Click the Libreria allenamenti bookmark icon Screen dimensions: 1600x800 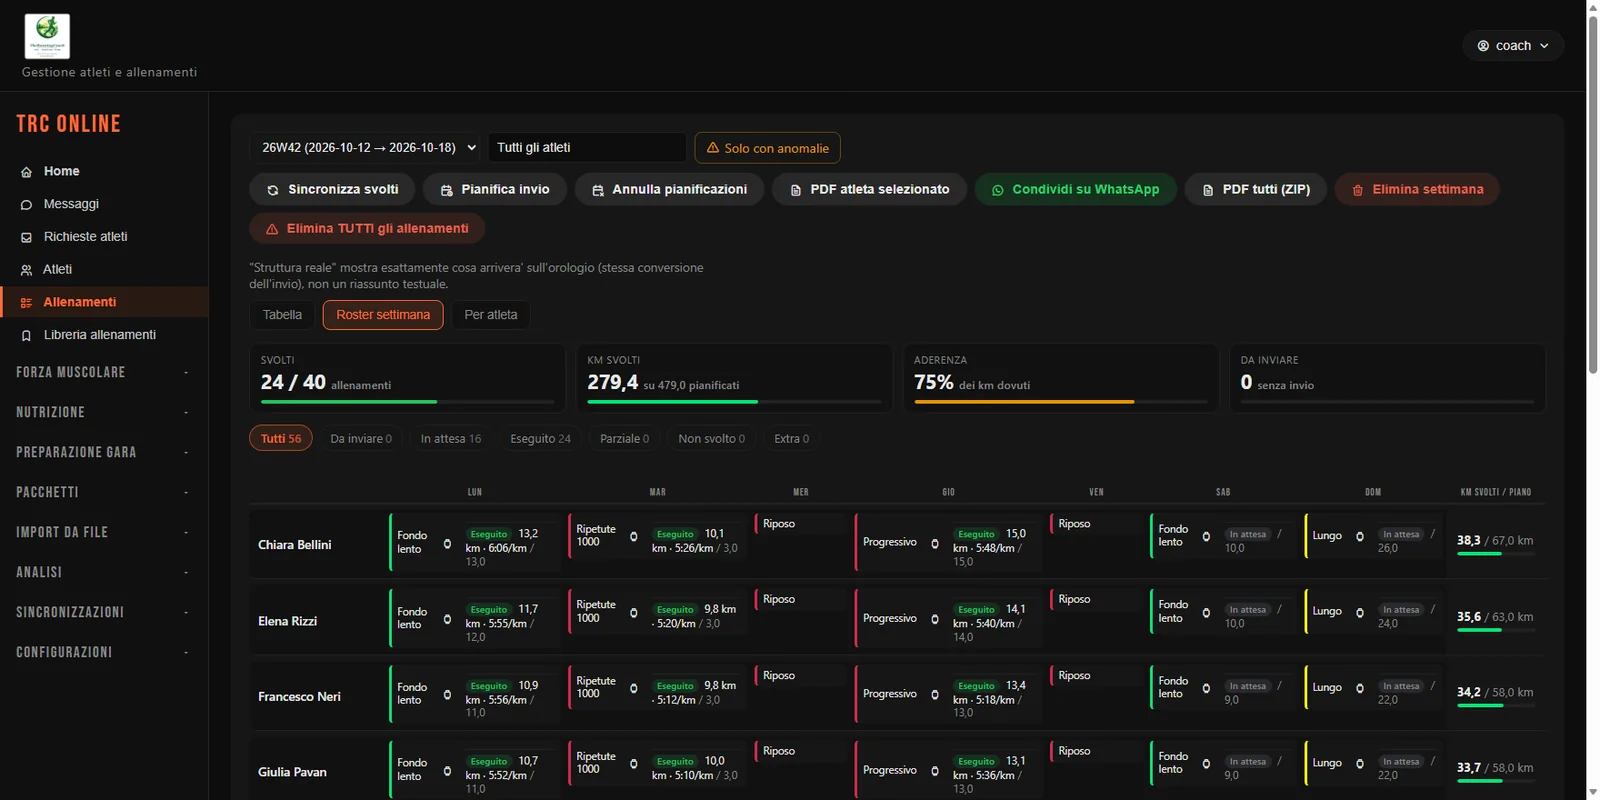point(26,335)
